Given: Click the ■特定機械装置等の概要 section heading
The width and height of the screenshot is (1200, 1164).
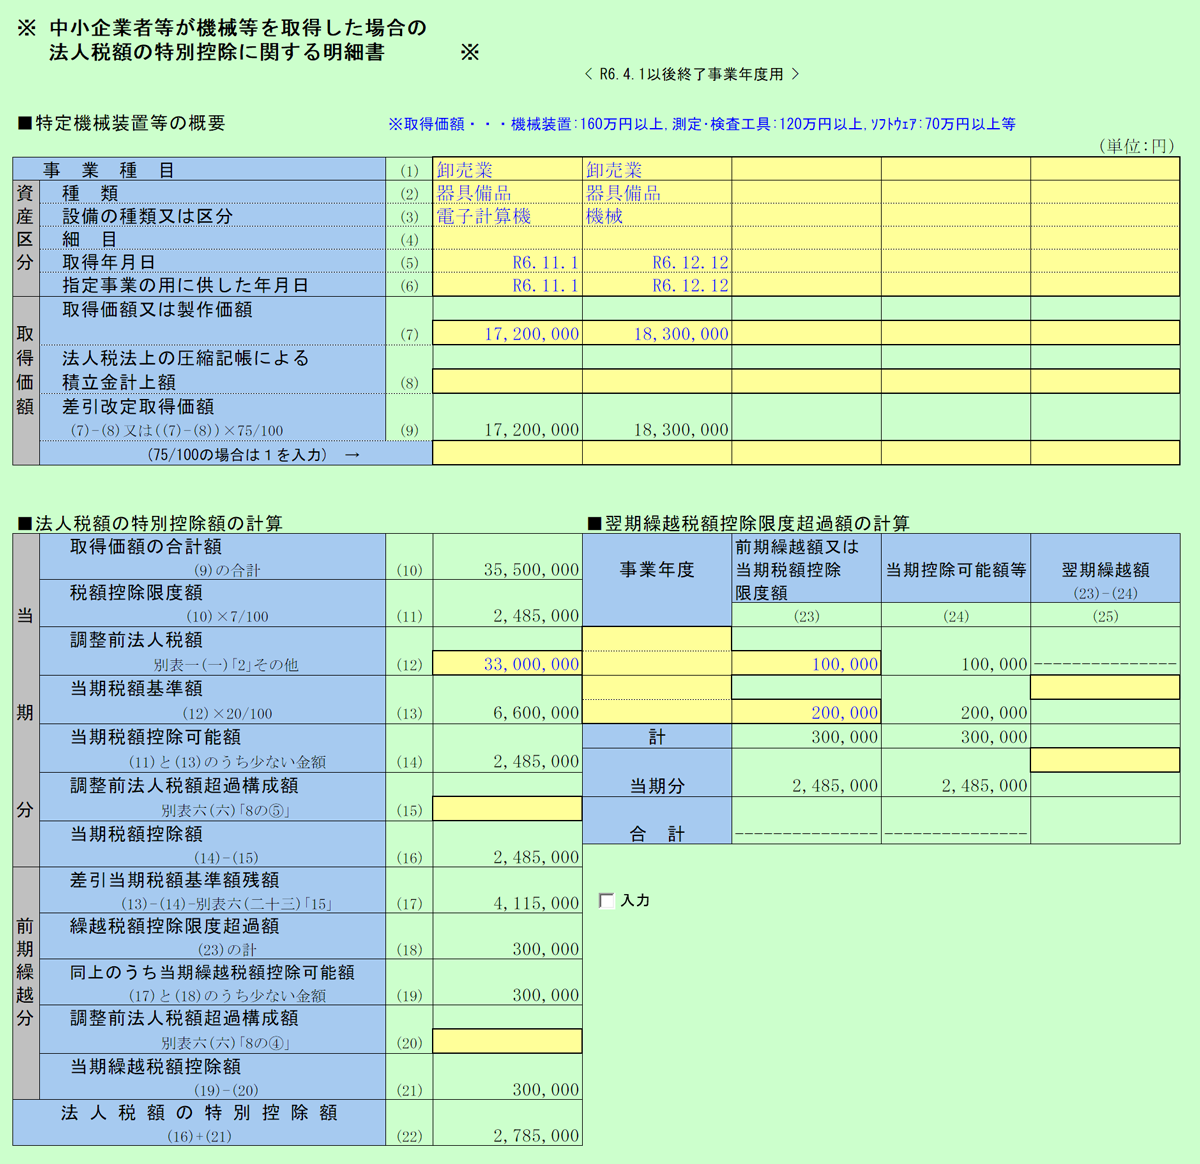Looking at the screenshot, I should [122, 123].
